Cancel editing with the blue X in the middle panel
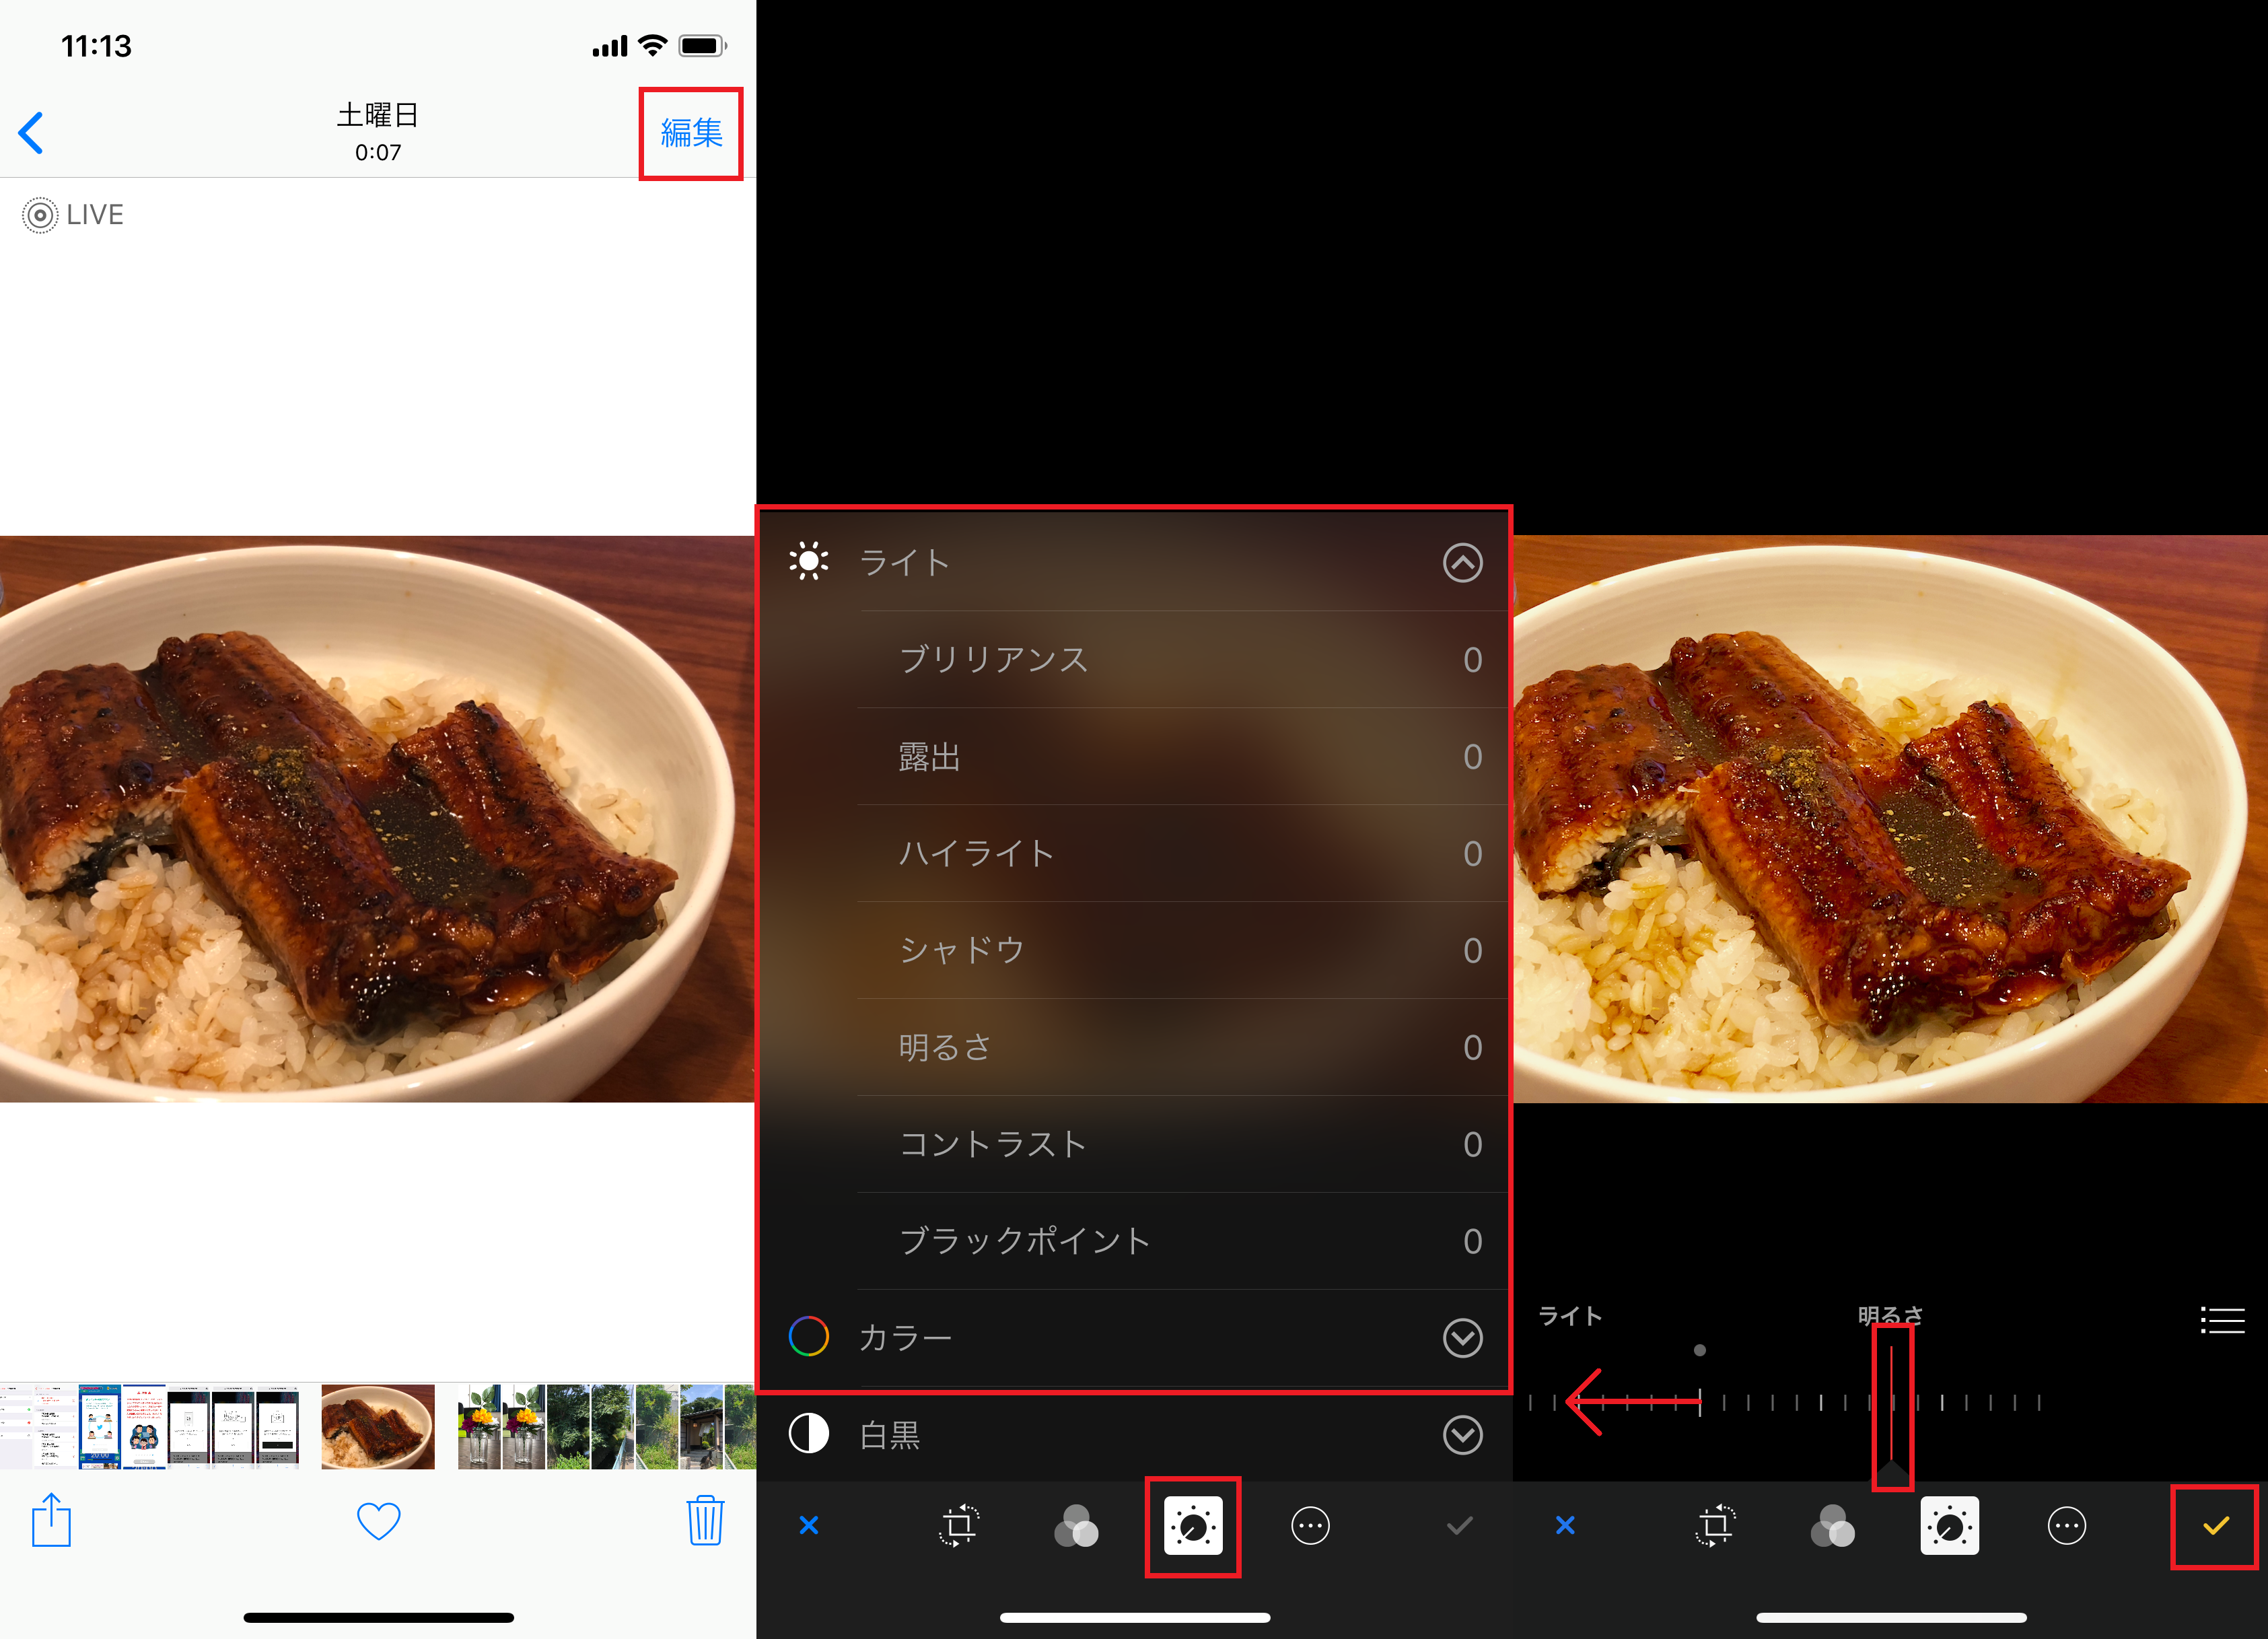This screenshot has height=1639, width=2268. (x=809, y=1526)
